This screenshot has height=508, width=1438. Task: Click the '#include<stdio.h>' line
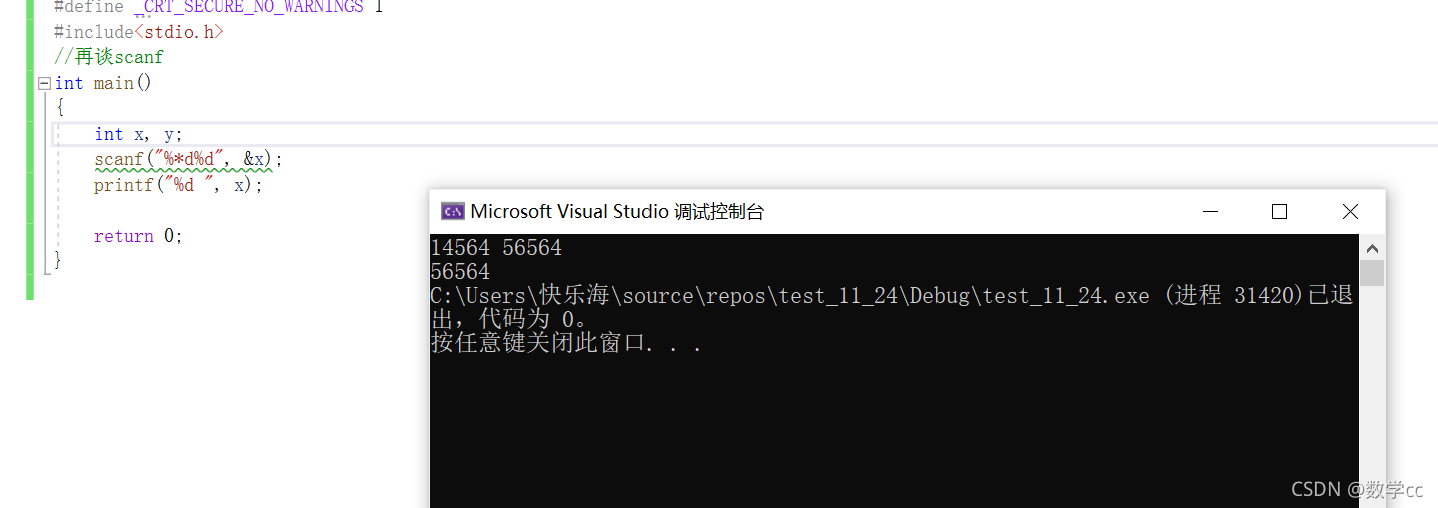tap(139, 32)
